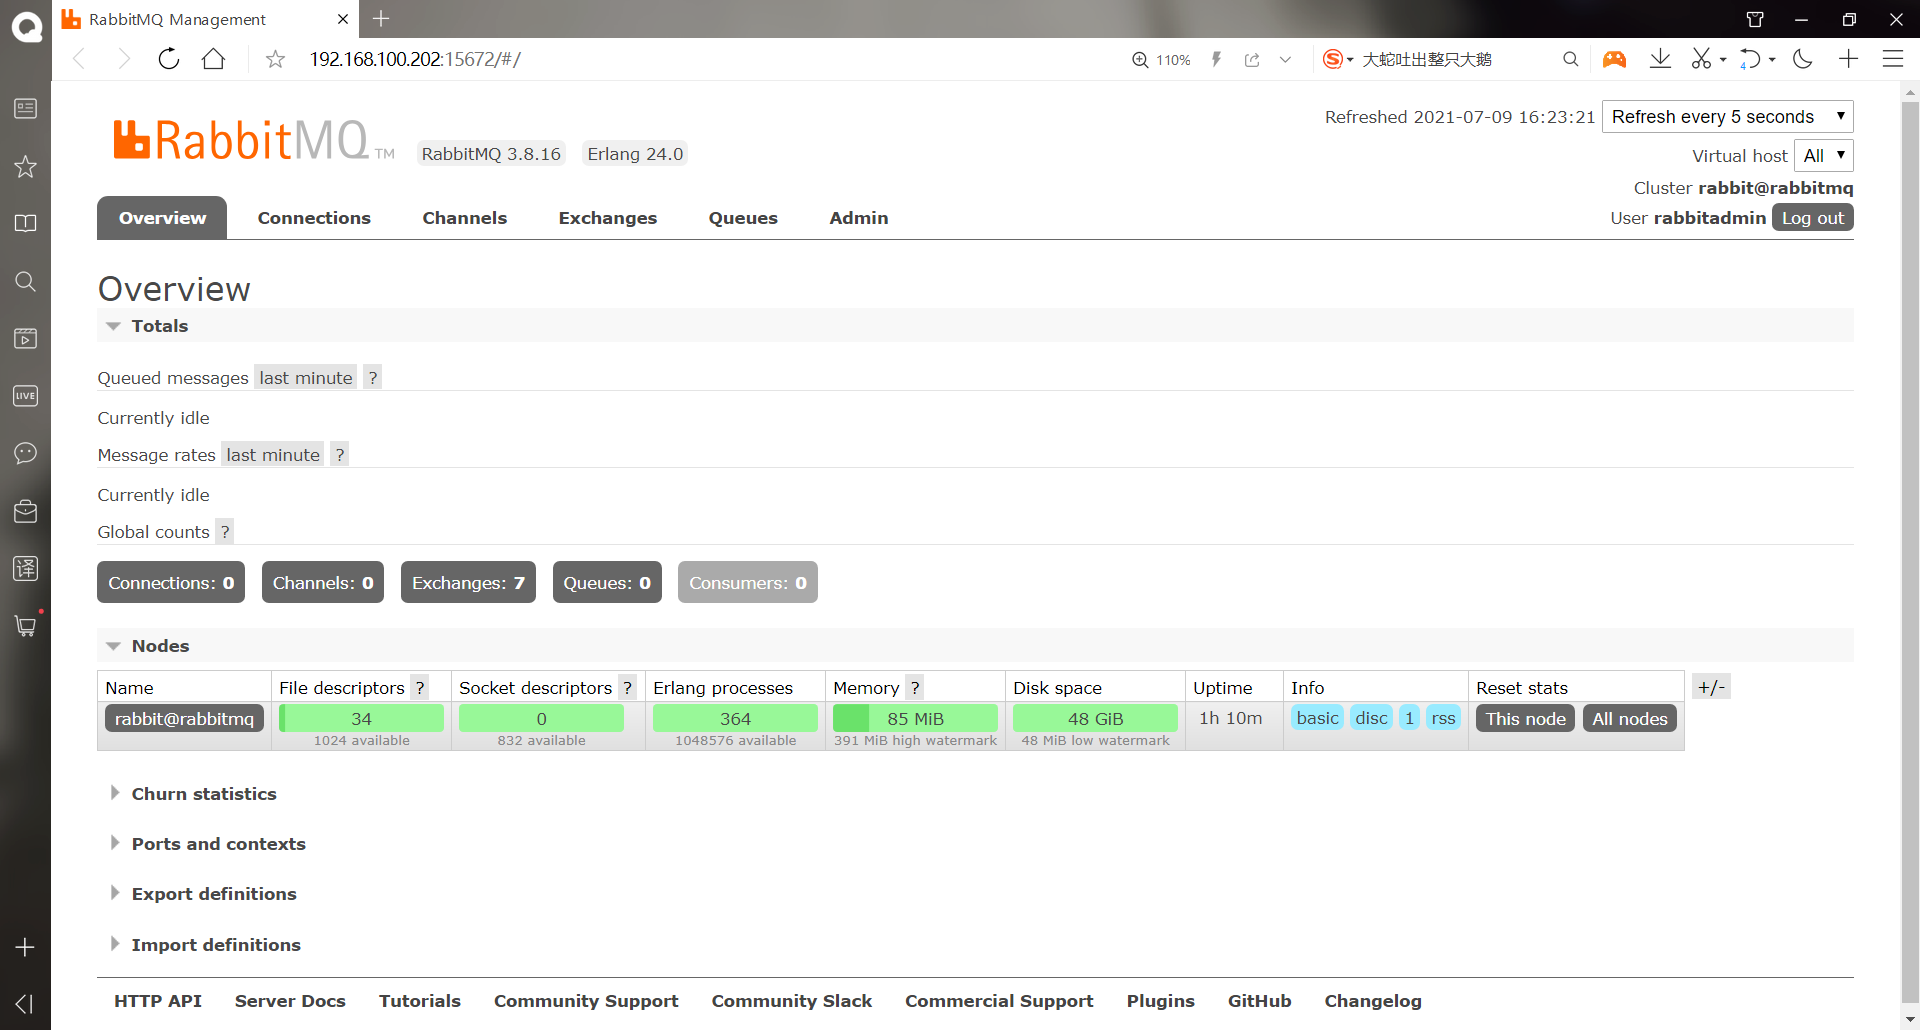Open the Community Slack link
This screenshot has width=1920, height=1030.
coord(791,1000)
